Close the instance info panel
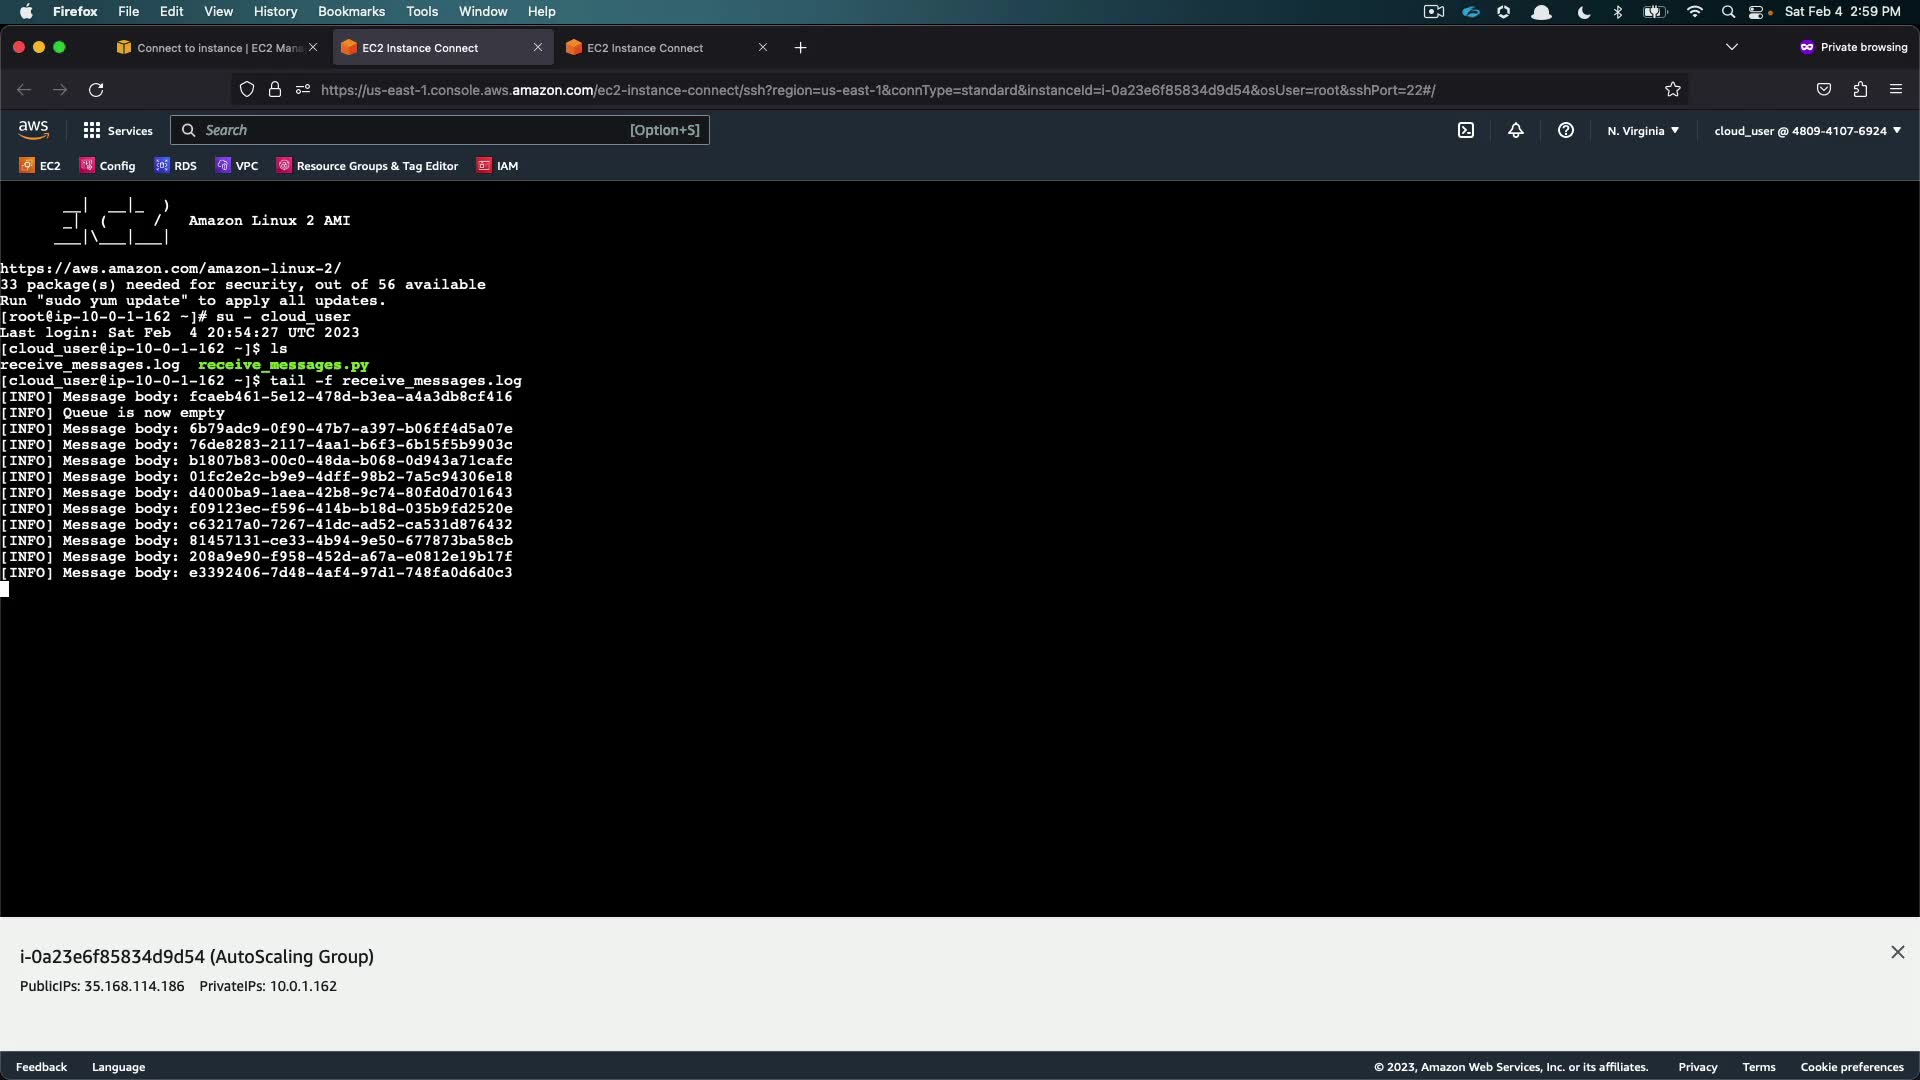This screenshot has height=1080, width=1920. click(1898, 953)
